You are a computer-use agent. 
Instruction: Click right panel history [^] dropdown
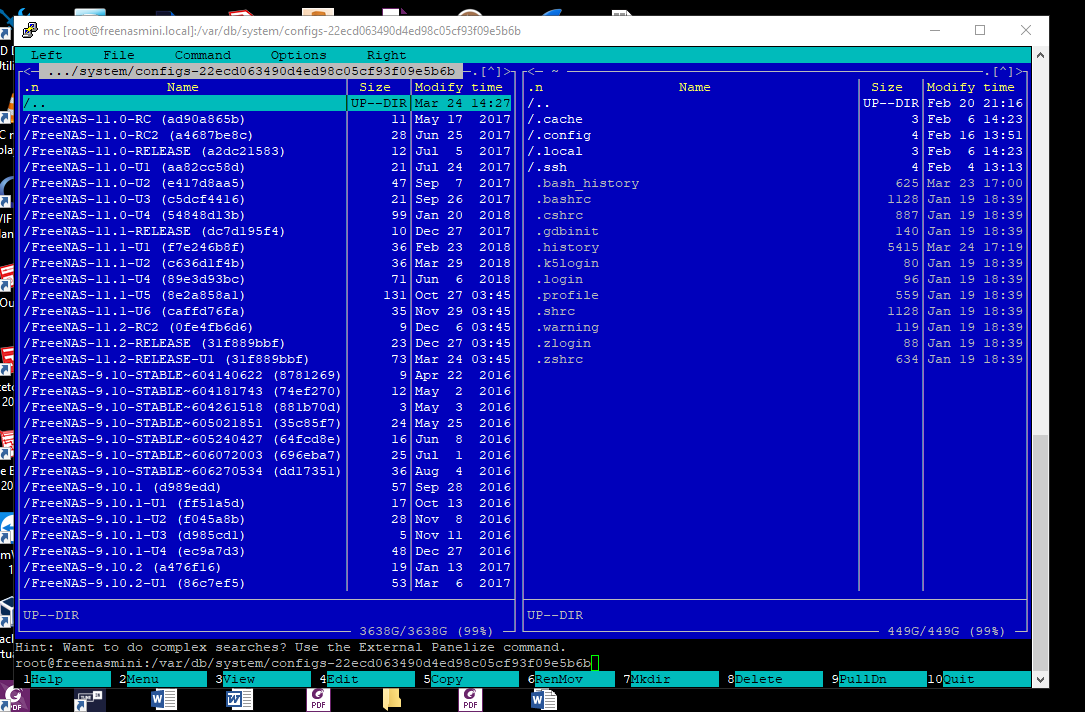(x=1003, y=71)
